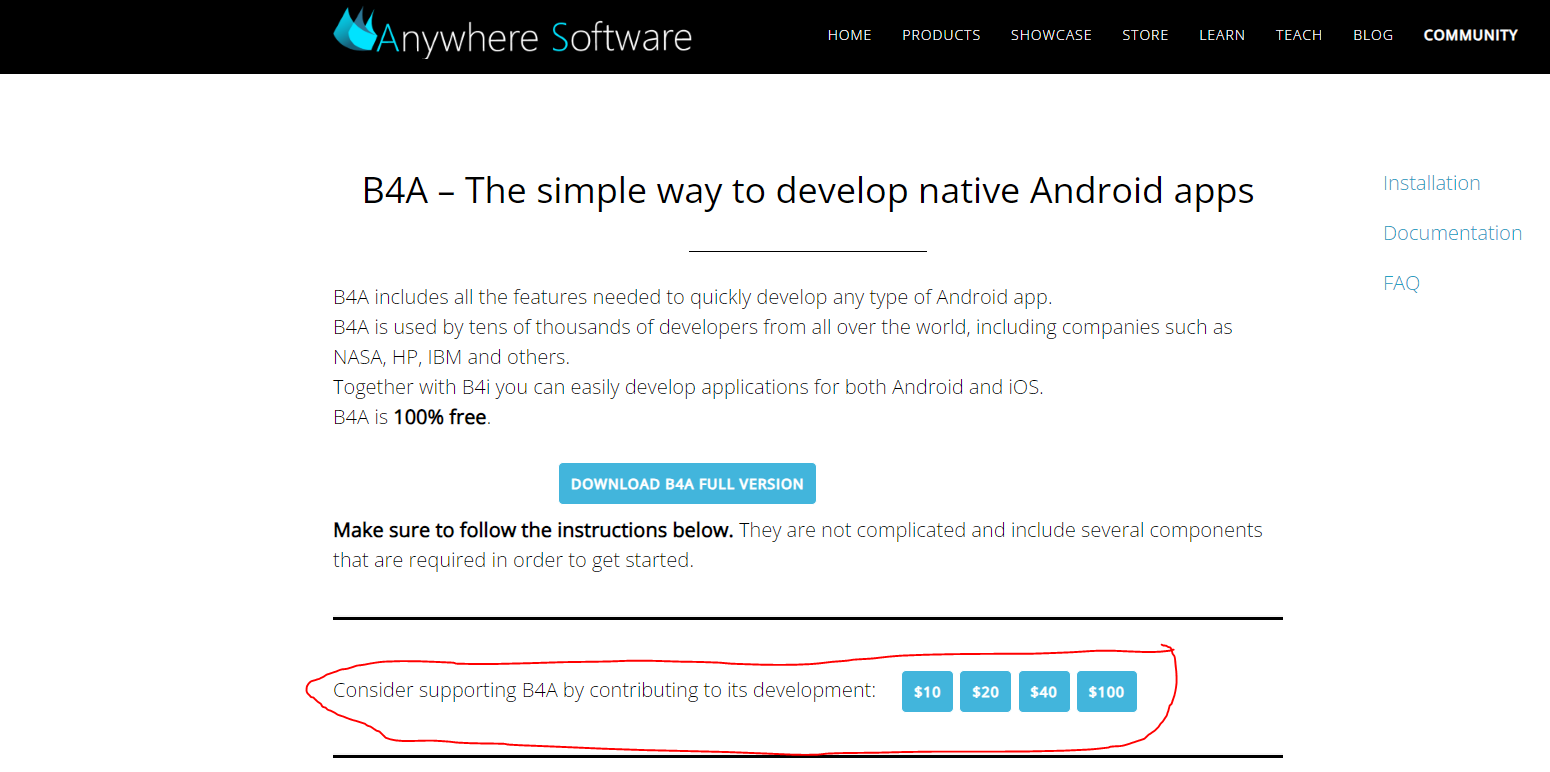
Task: Open the BLOG link in the header
Action: 1373,35
